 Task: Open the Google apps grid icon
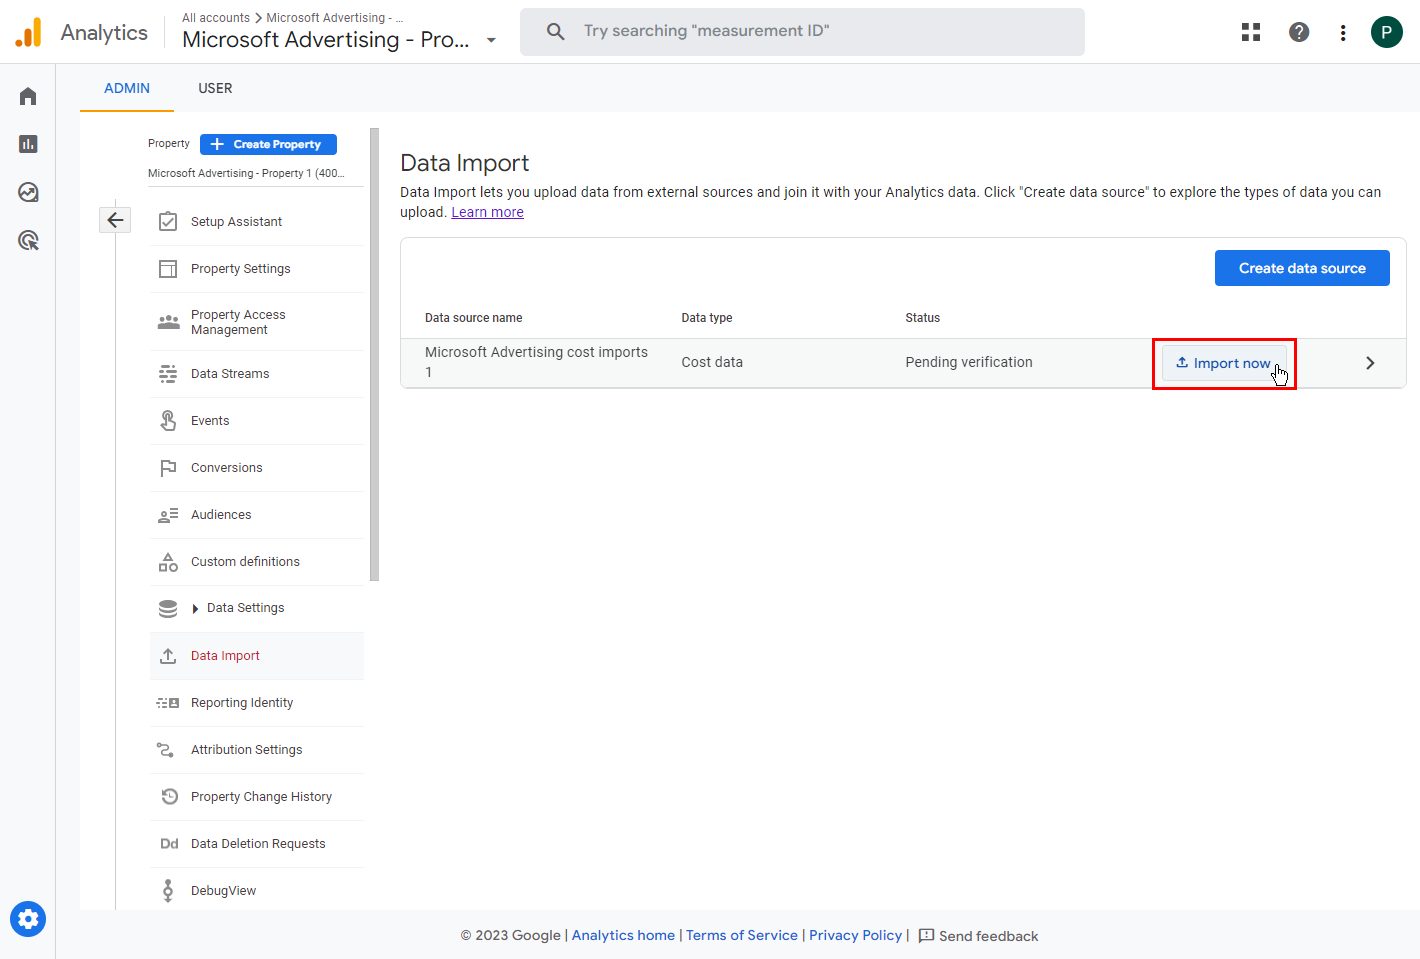click(x=1251, y=32)
